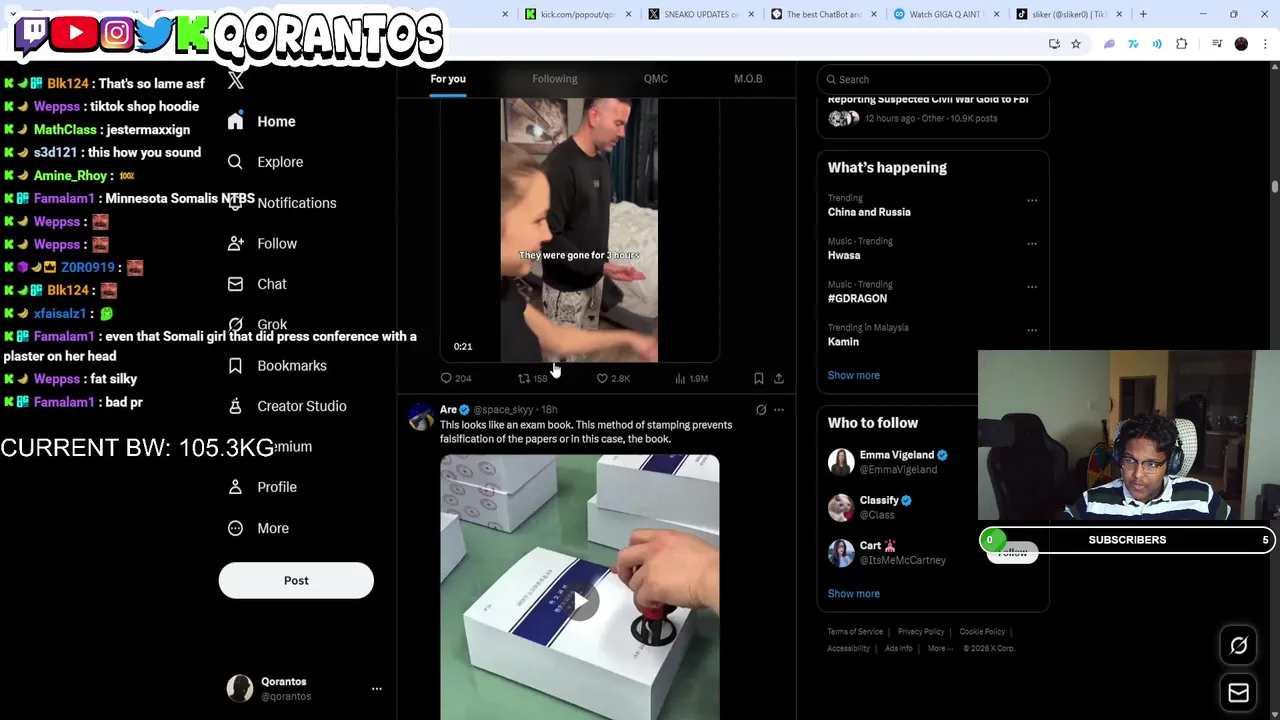Click Grok icon on Are's post
The height and width of the screenshot is (720, 1280).
pyautogui.click(x=761, y=410)
